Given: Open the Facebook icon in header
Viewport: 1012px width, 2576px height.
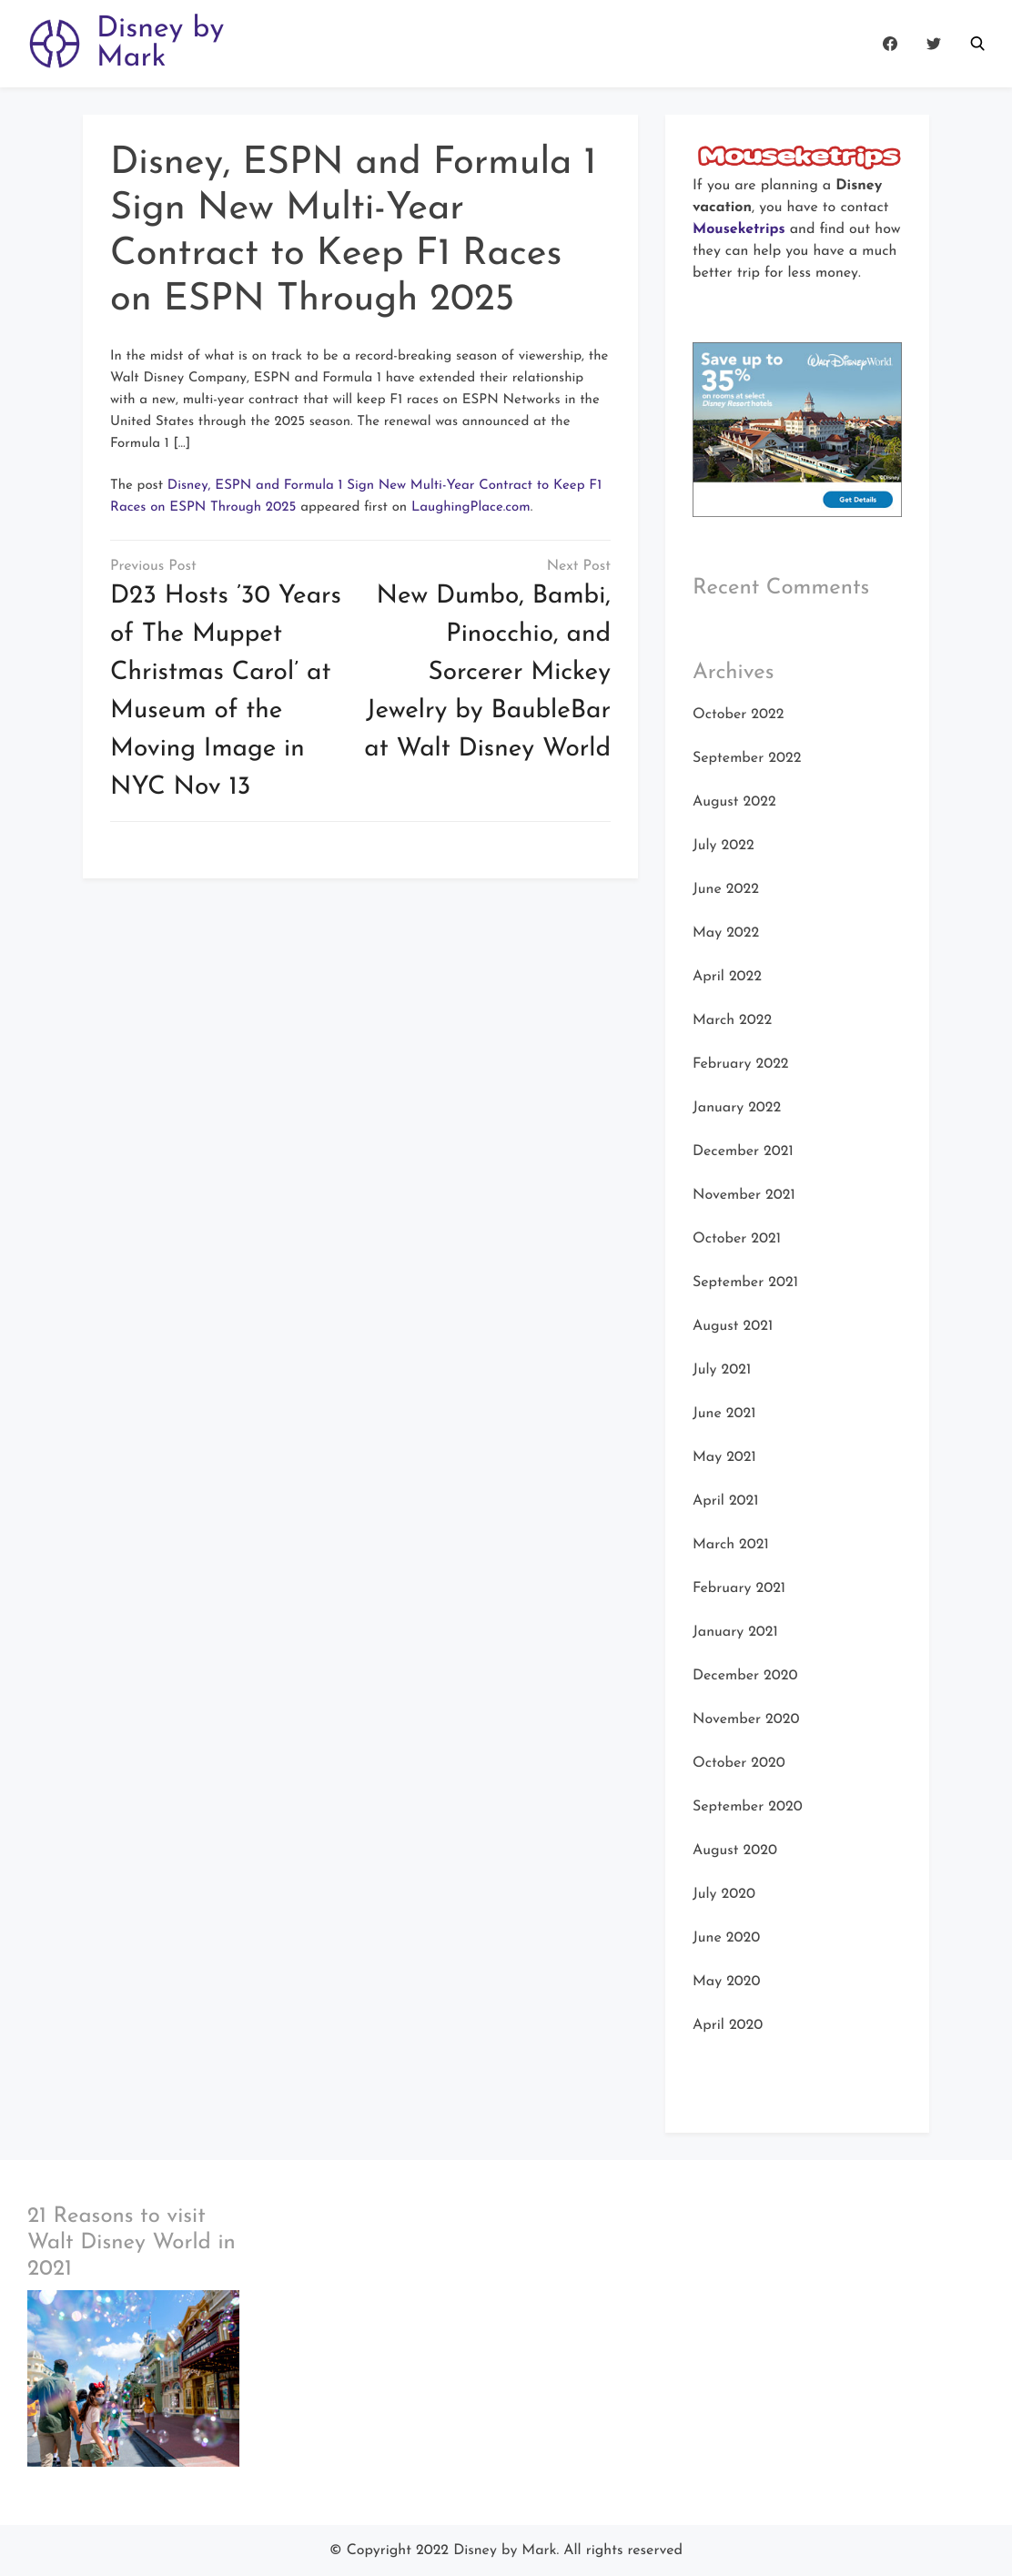Looking at the screenshot, I should (x=889, y=44).
